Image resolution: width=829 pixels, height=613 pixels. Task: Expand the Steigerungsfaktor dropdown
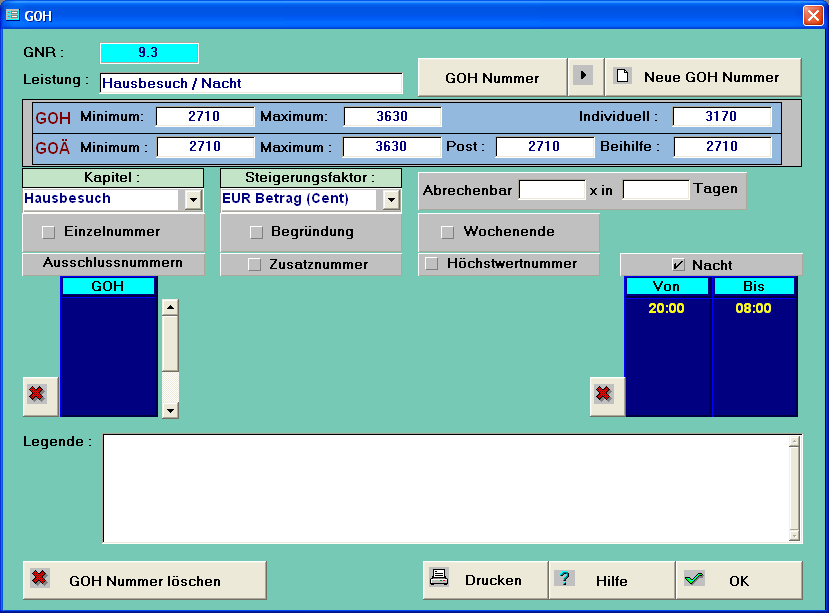[390, 200]
